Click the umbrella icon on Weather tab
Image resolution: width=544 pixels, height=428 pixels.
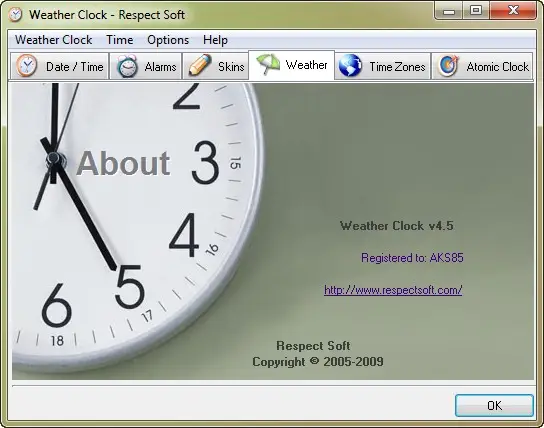tap(268, 64)
